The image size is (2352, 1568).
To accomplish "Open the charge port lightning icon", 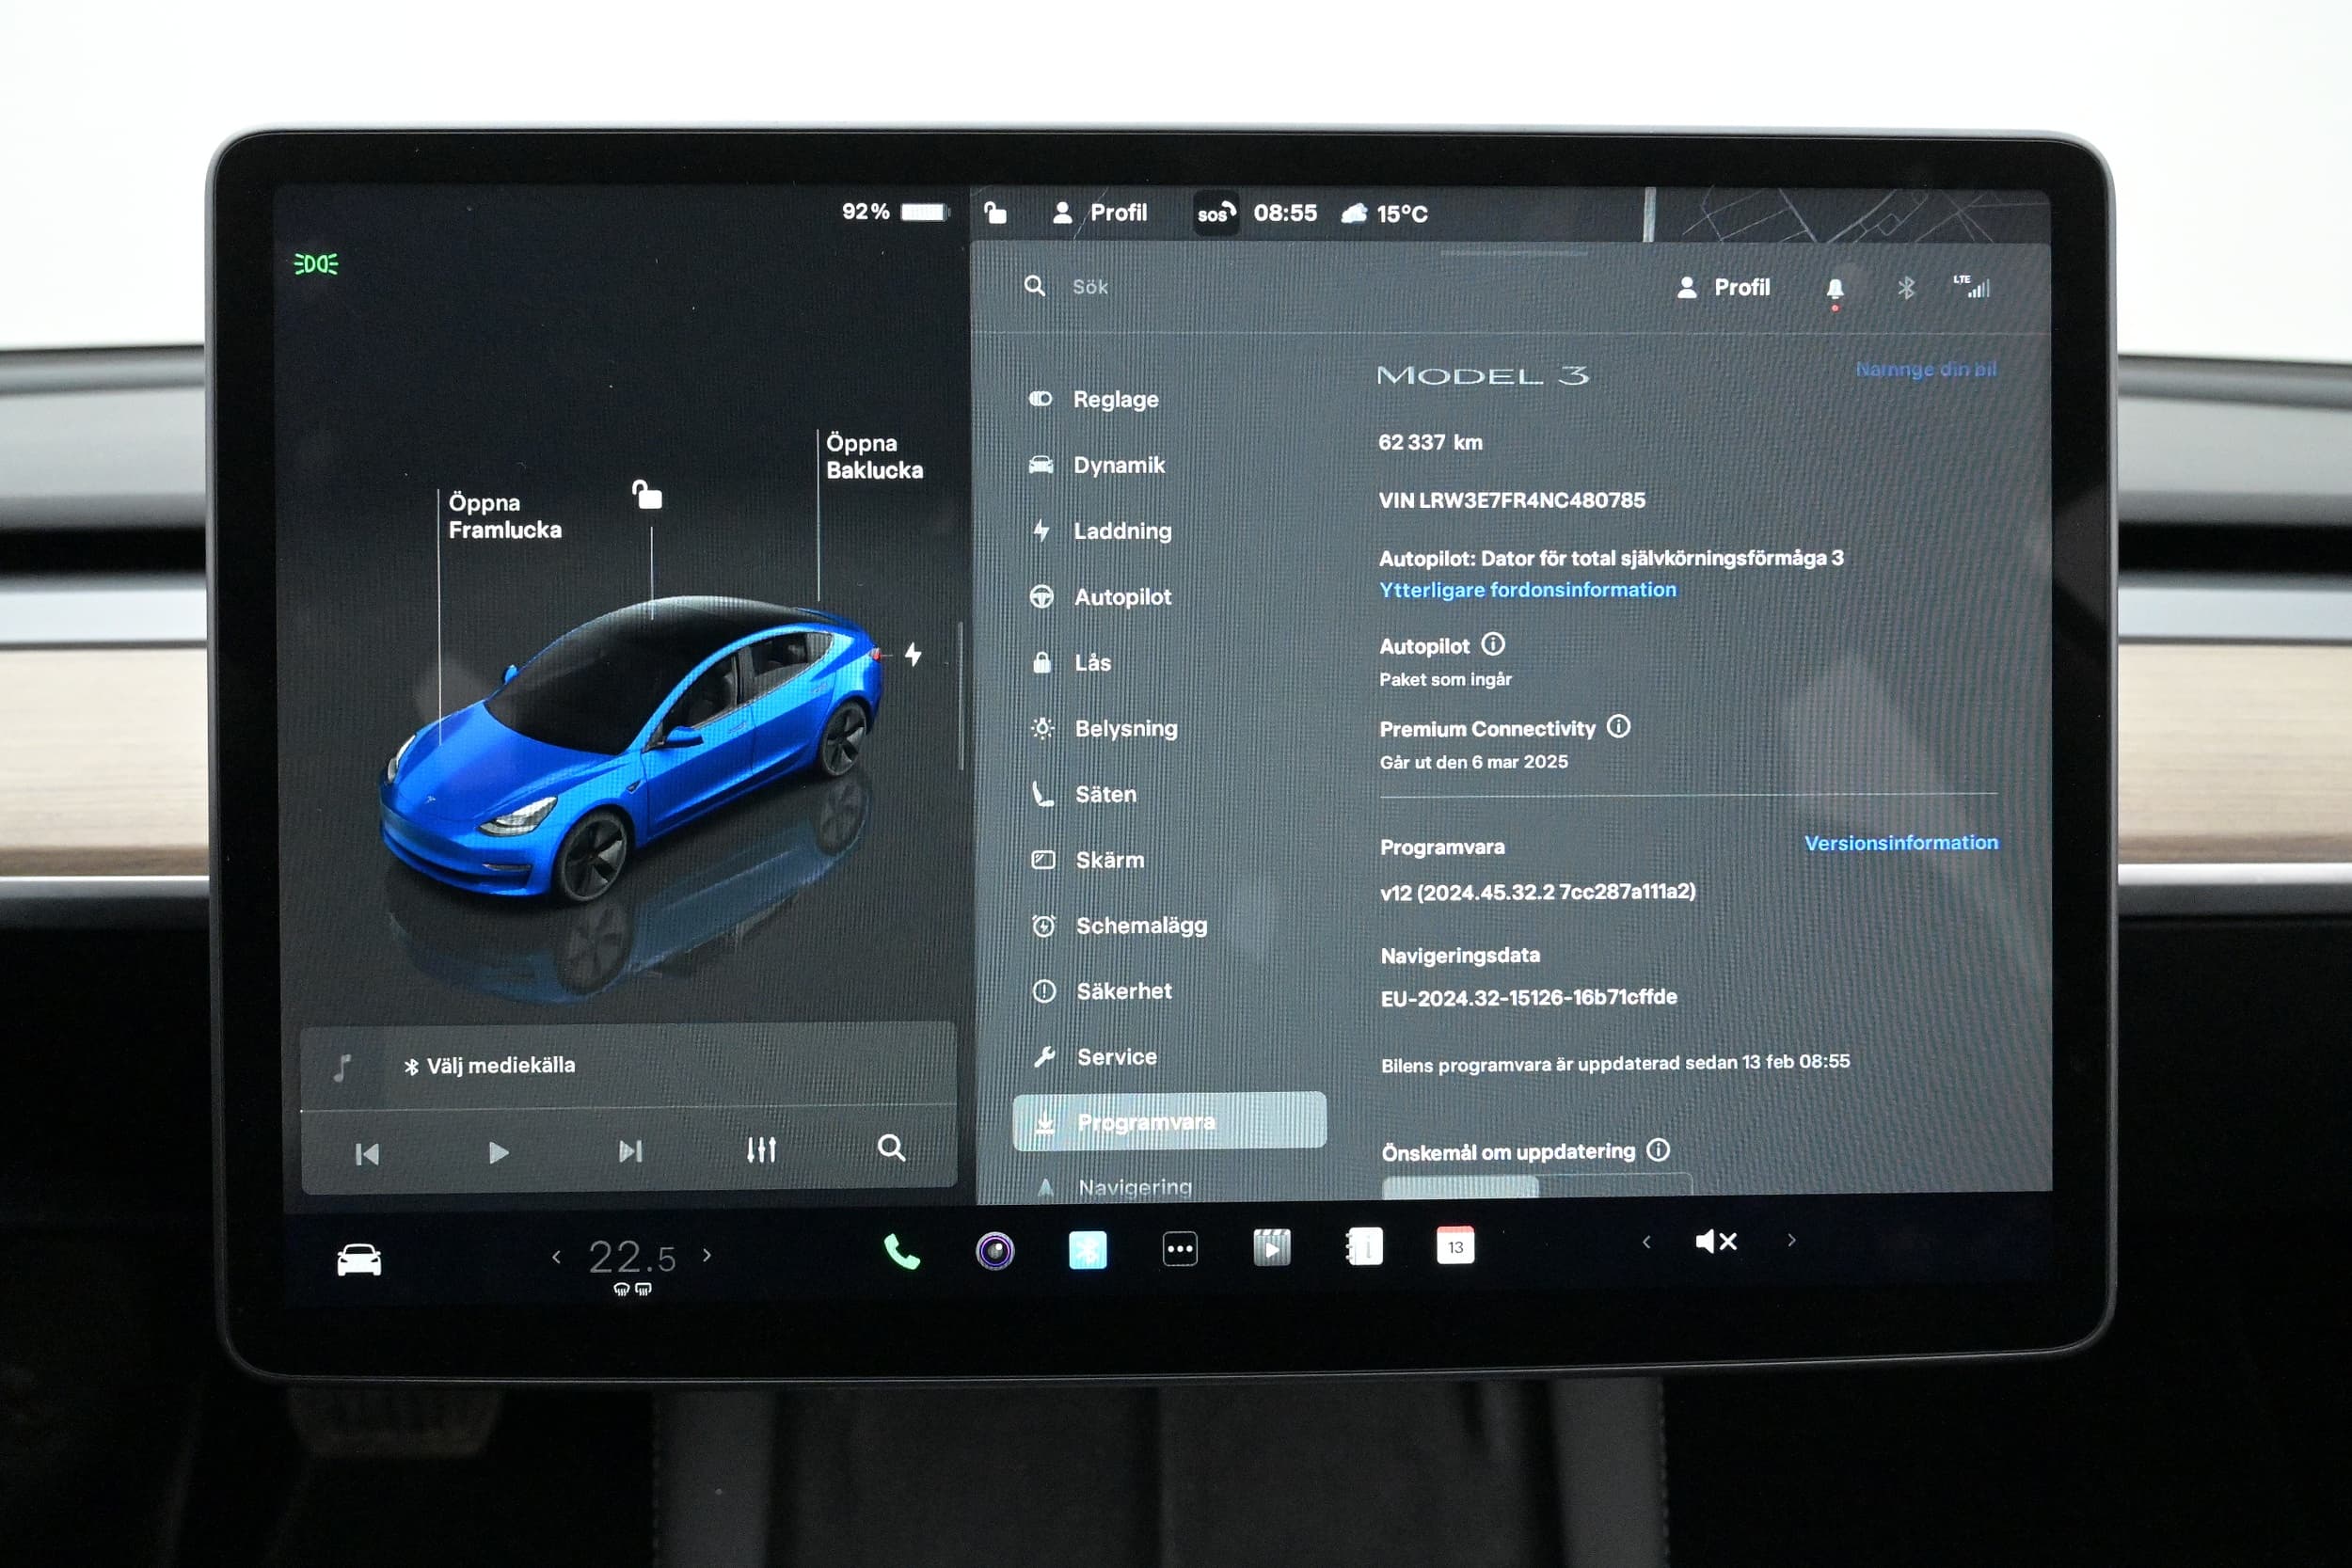I will tap(913, 654).
